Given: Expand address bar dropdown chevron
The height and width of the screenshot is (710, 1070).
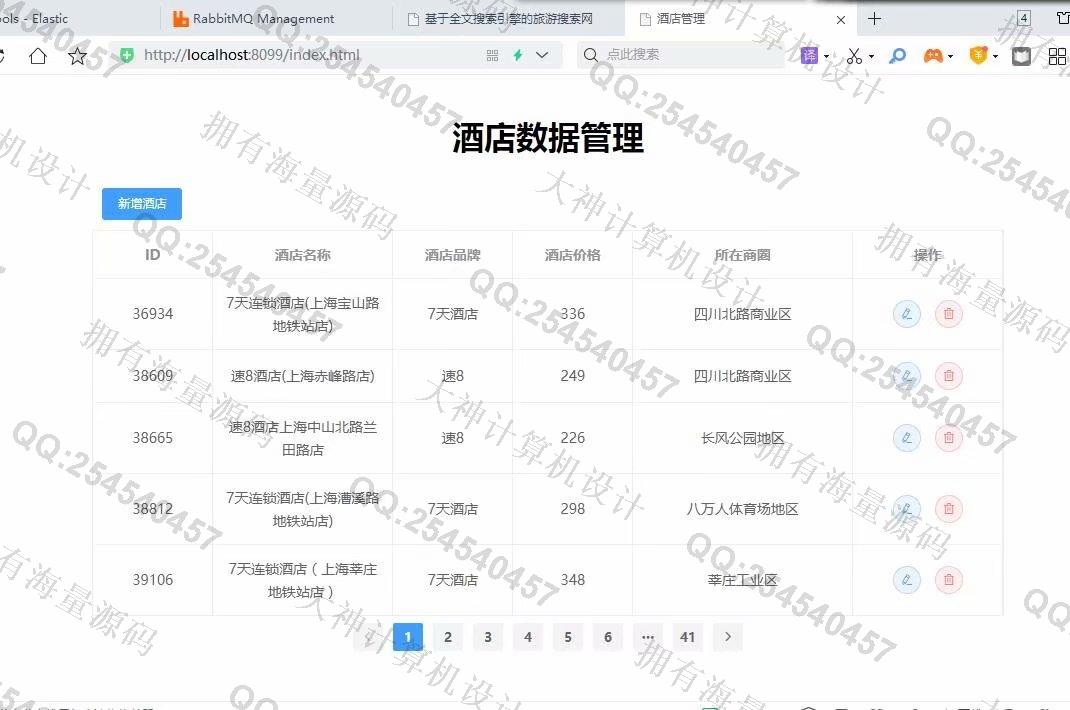Looking at the screenshot, I should point(542,55).
